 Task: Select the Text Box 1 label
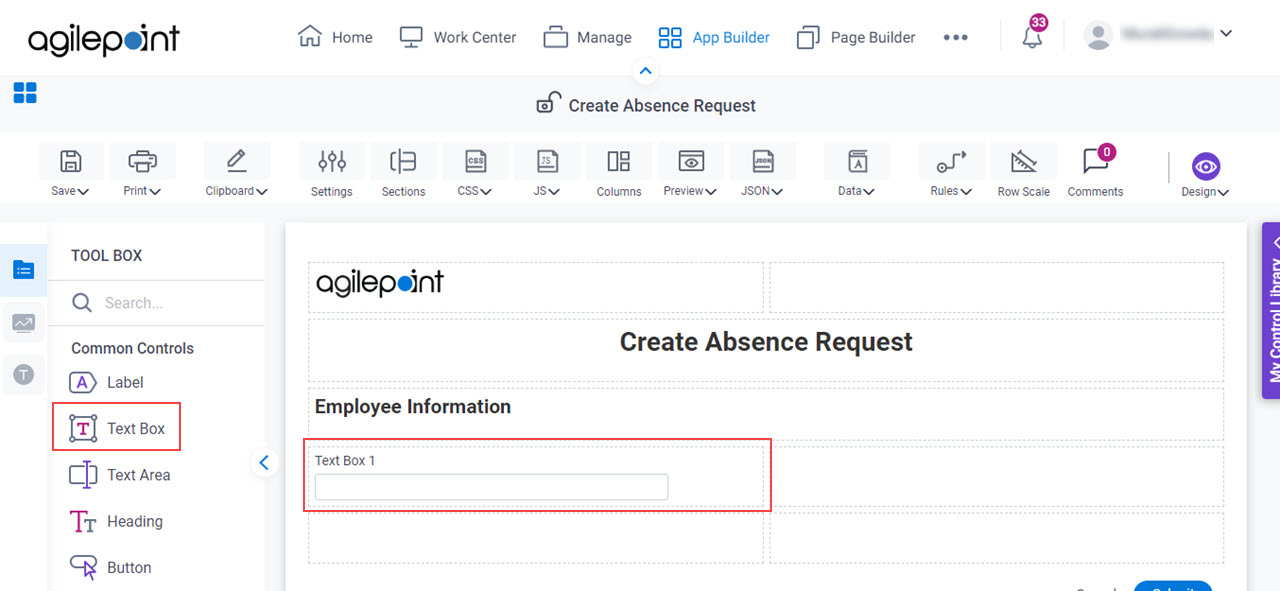345,461
